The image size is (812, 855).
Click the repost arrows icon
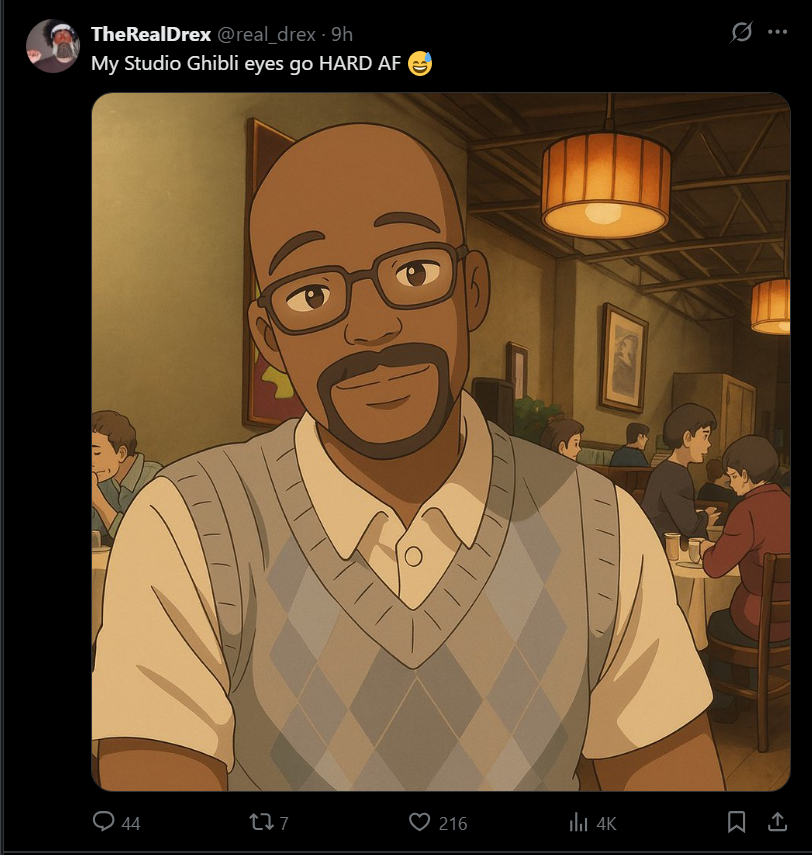(261, 822)
